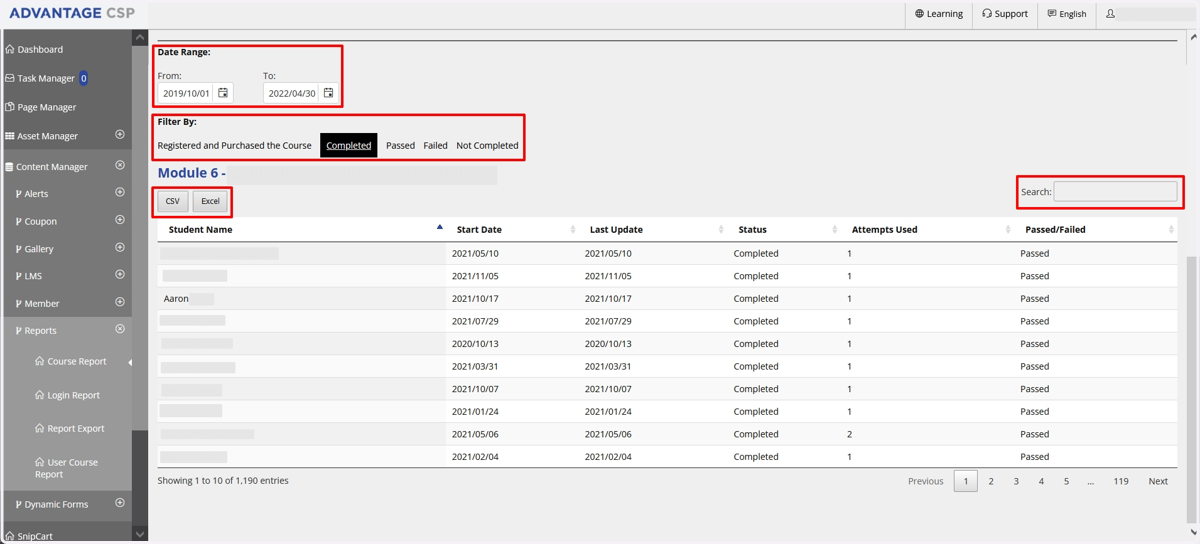This screenshot has height=544, width=1200.
Task: Go to pagination page 2
Action: 991,481
